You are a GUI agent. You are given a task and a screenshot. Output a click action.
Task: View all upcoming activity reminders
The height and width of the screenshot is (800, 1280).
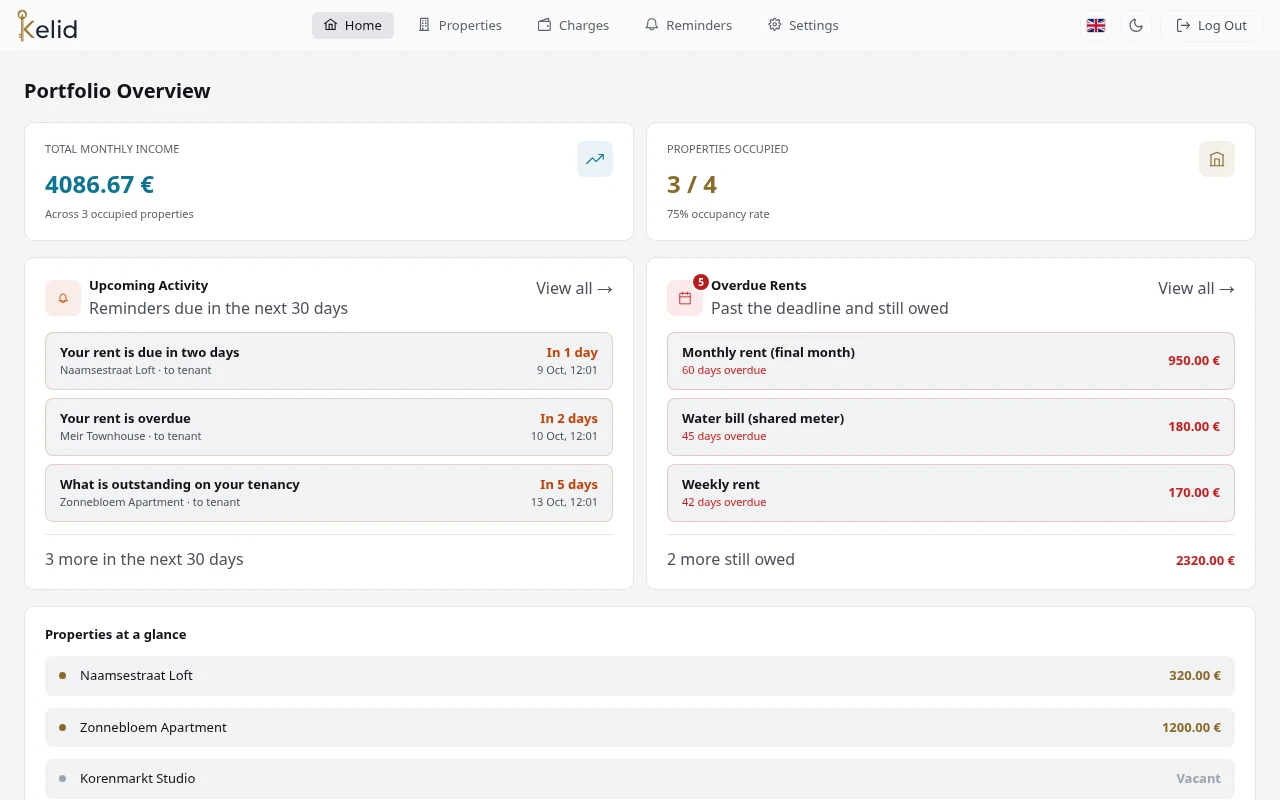click(x=574, y=288)
